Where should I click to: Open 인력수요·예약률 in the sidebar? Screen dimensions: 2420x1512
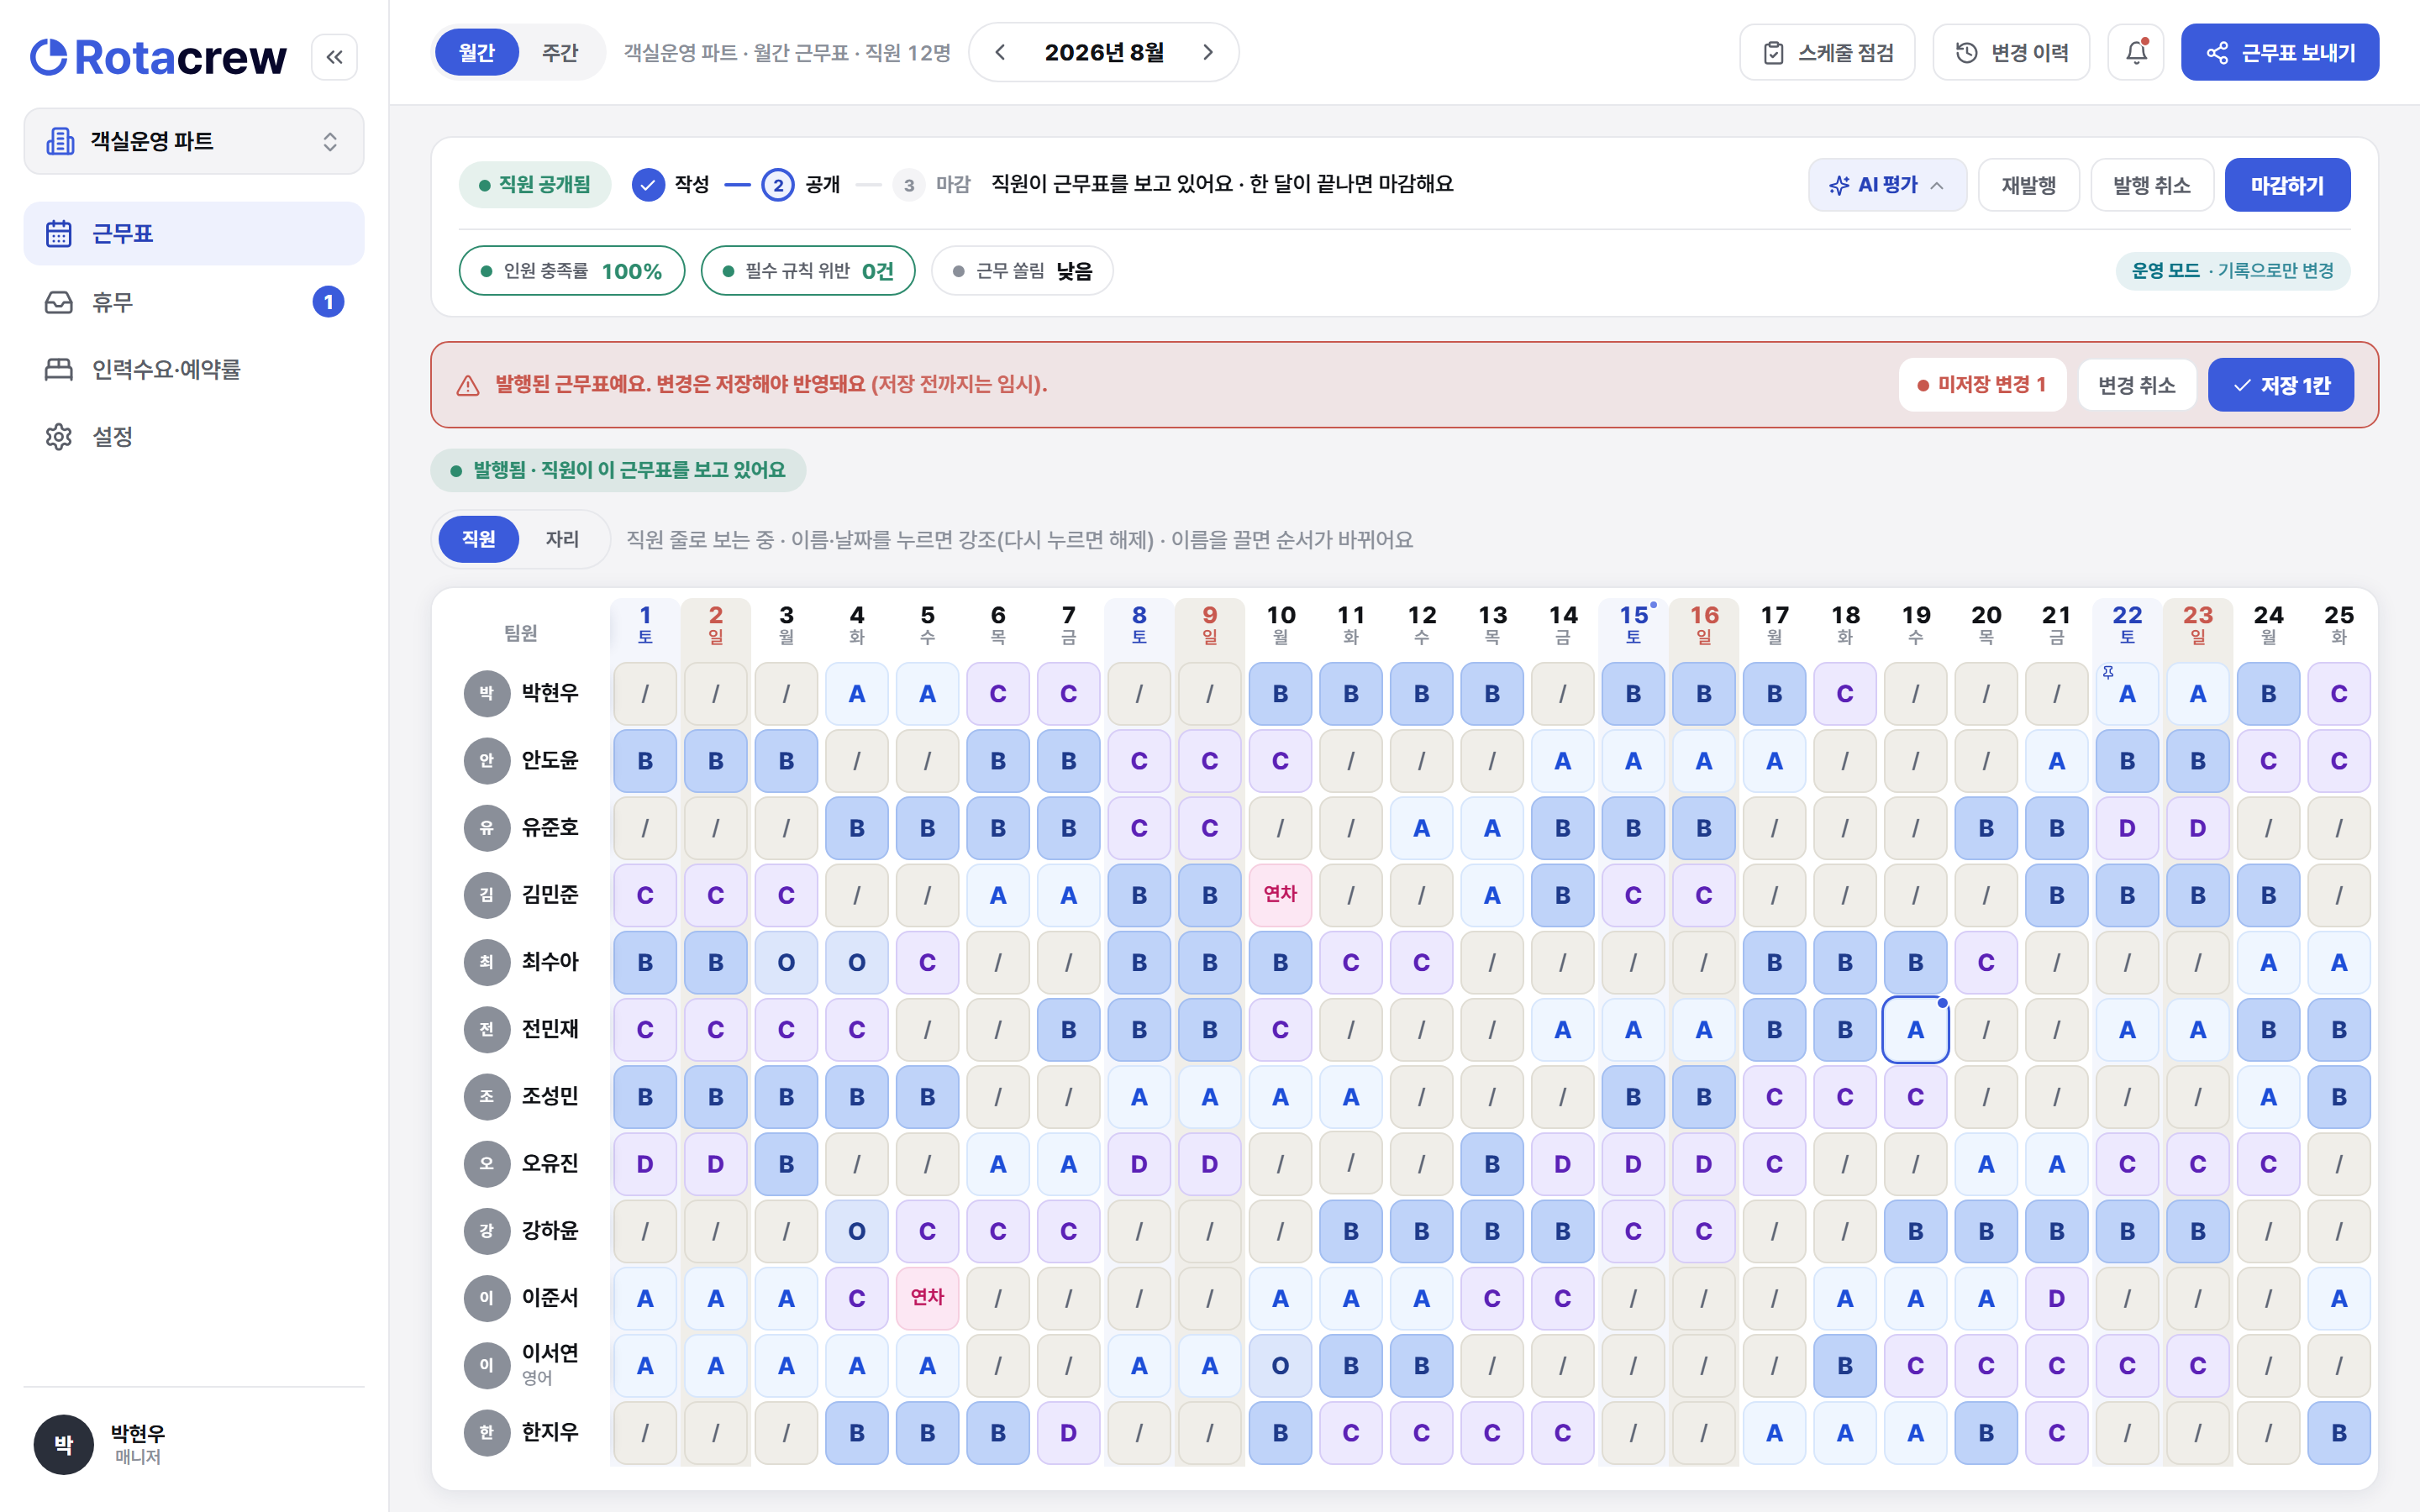pos(194,369)
